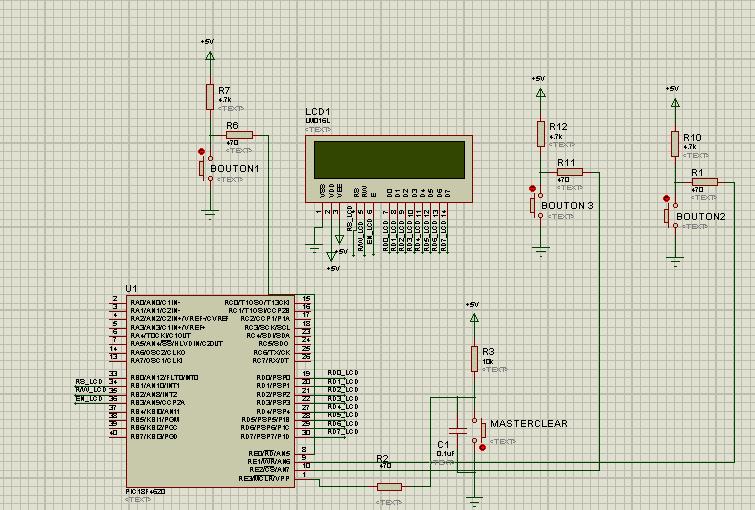
Task: Click pin 40 stub on U1
Action: point(117,436)
